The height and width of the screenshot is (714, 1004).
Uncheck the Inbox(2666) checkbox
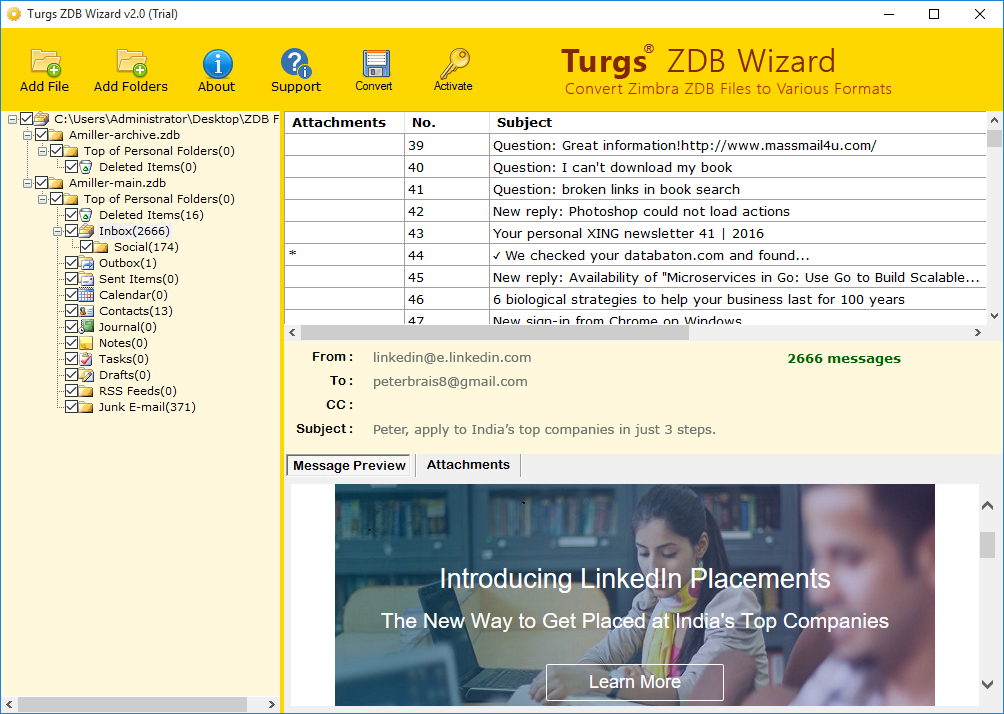[x=72, y=231]
